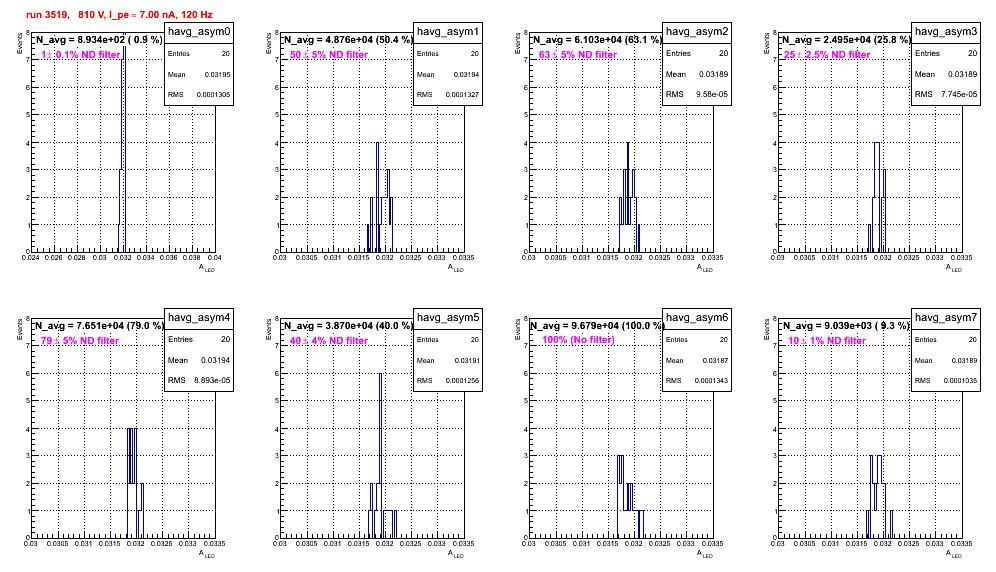996x572 pixels.
Task: Click the N_avg = 6.103e+04 label
Action: [597, 40]
